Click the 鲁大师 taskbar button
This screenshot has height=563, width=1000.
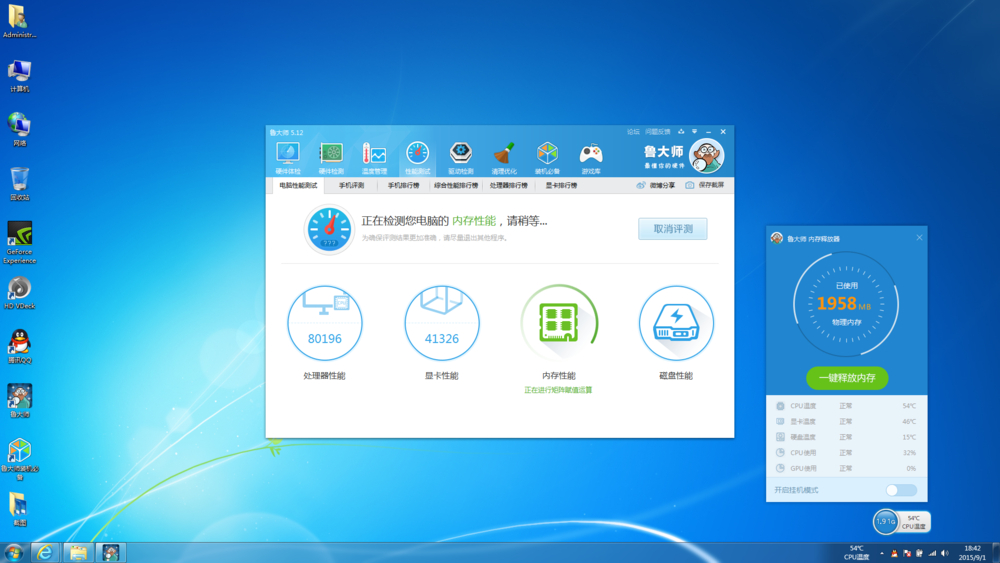pos(111,552)
